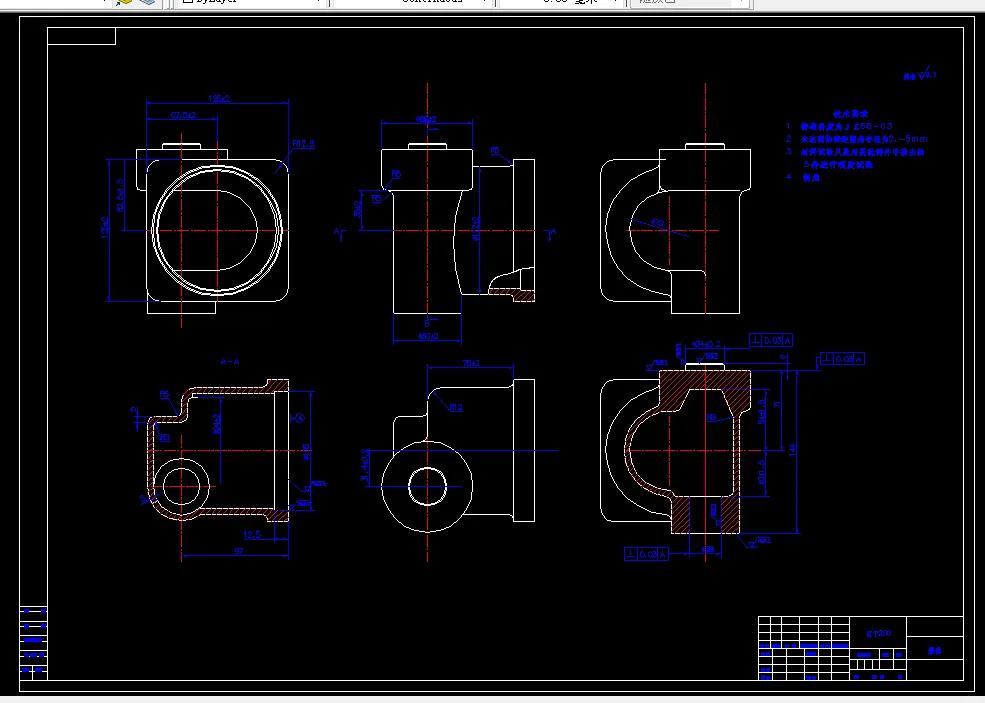Select the R12.5 radius label
This screenshot has height=703, width=985.
coord(303,144)
